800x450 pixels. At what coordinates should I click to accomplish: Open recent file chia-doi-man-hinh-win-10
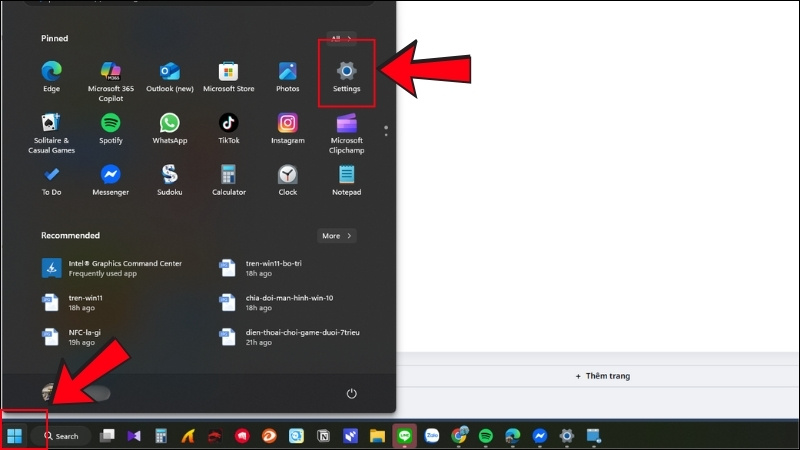(x=276, y=303)
